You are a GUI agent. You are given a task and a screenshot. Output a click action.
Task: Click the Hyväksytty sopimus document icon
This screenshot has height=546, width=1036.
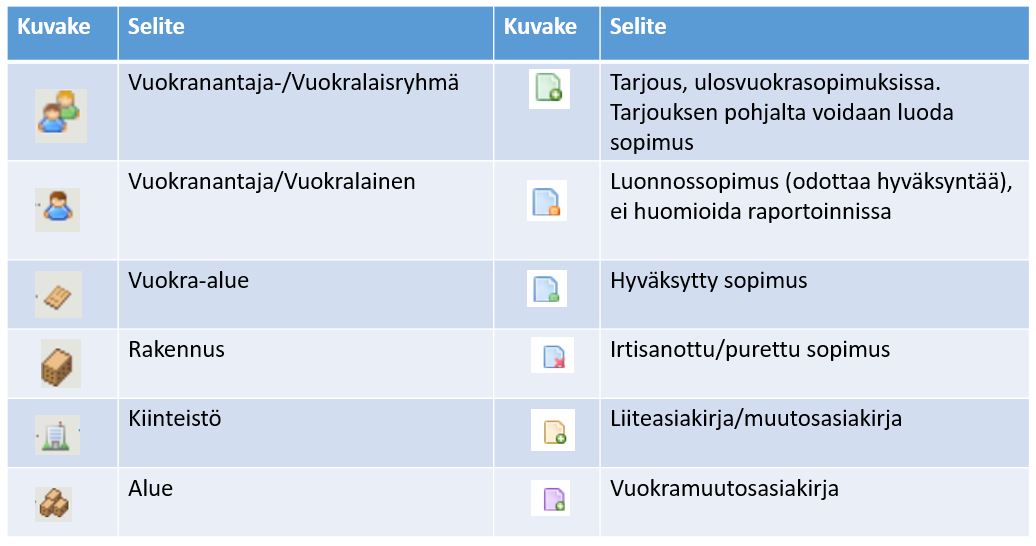[546, 289]
